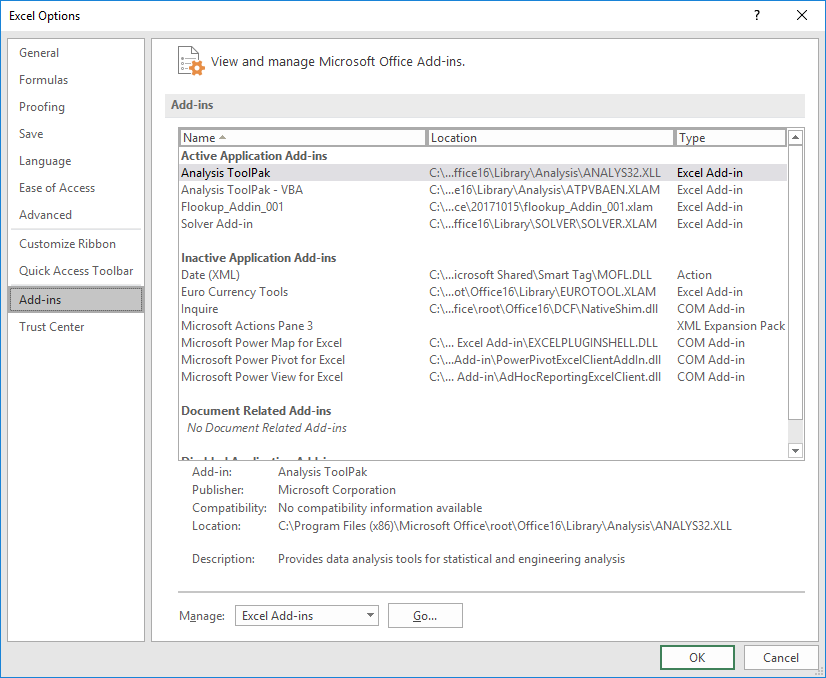Sort add-ins by Location column
Image resolution: width=826 pixels, height=678 pixels.
[551, 137]
